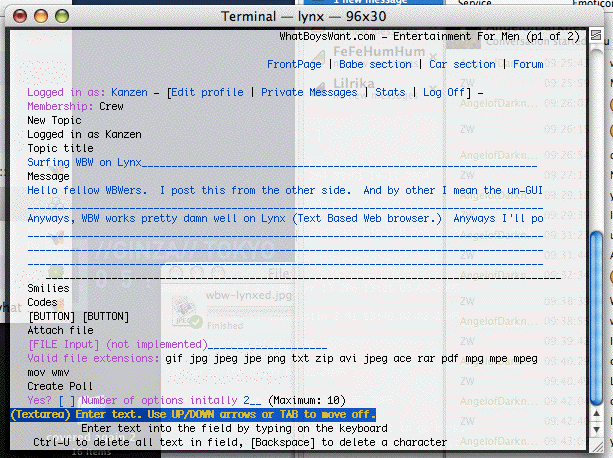The image size is (613, 458).
Task: Go to the Babe section link
Action: [375, 64]
